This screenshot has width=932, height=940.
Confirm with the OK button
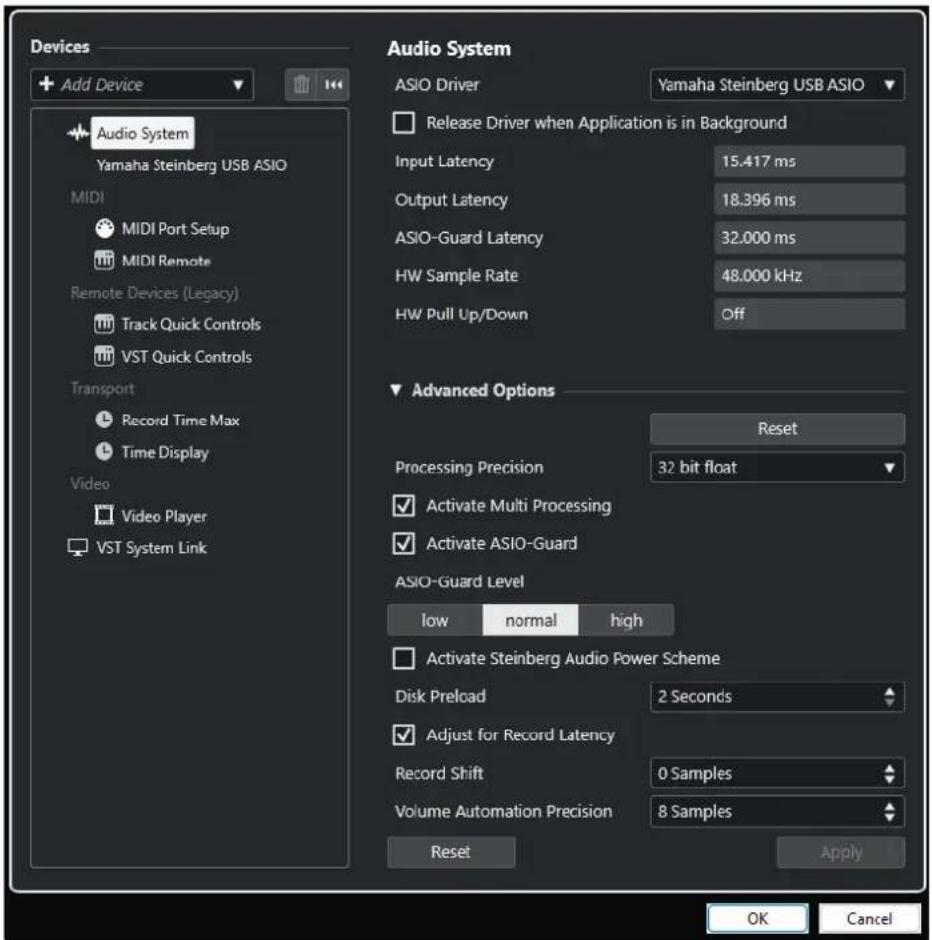(x=757, y=918)
